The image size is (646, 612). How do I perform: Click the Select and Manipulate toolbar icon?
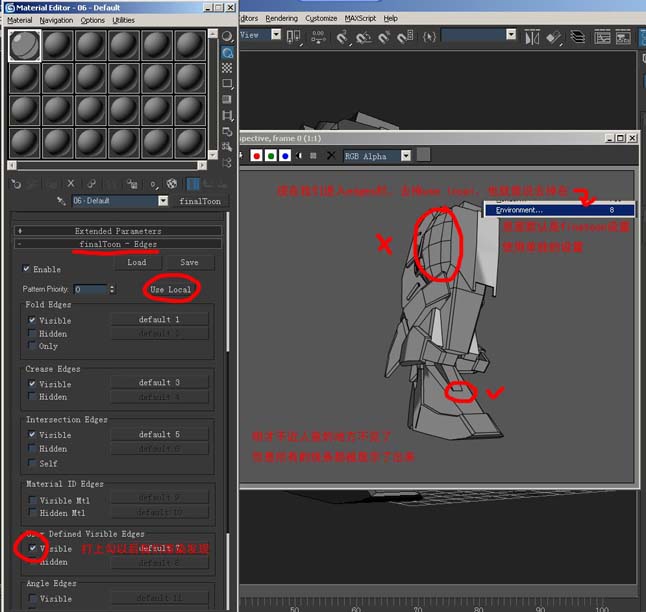318,37
